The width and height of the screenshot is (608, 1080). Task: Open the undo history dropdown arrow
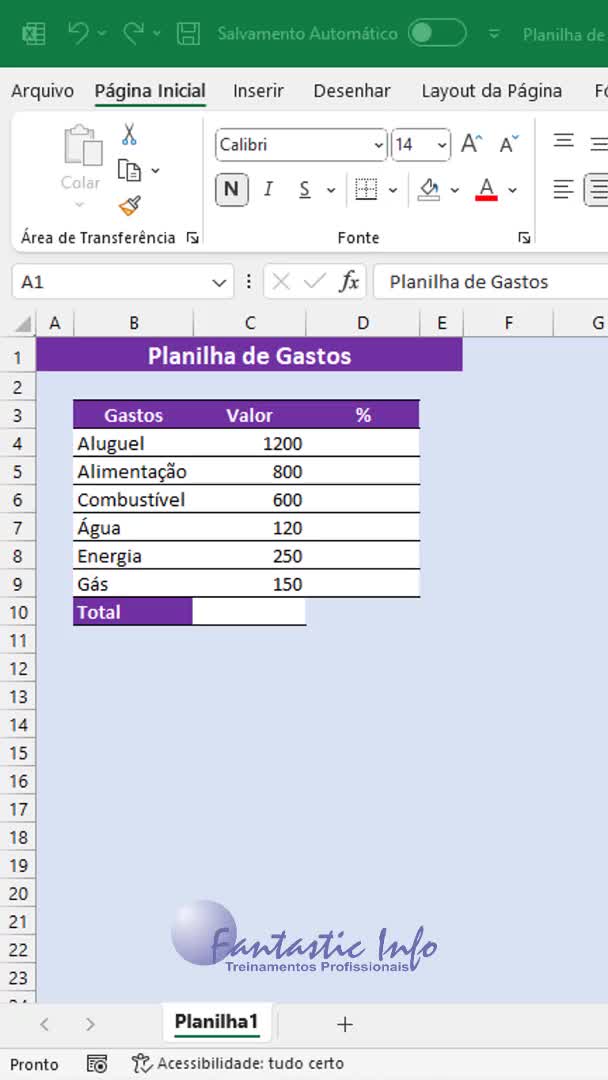click(103, 33)
